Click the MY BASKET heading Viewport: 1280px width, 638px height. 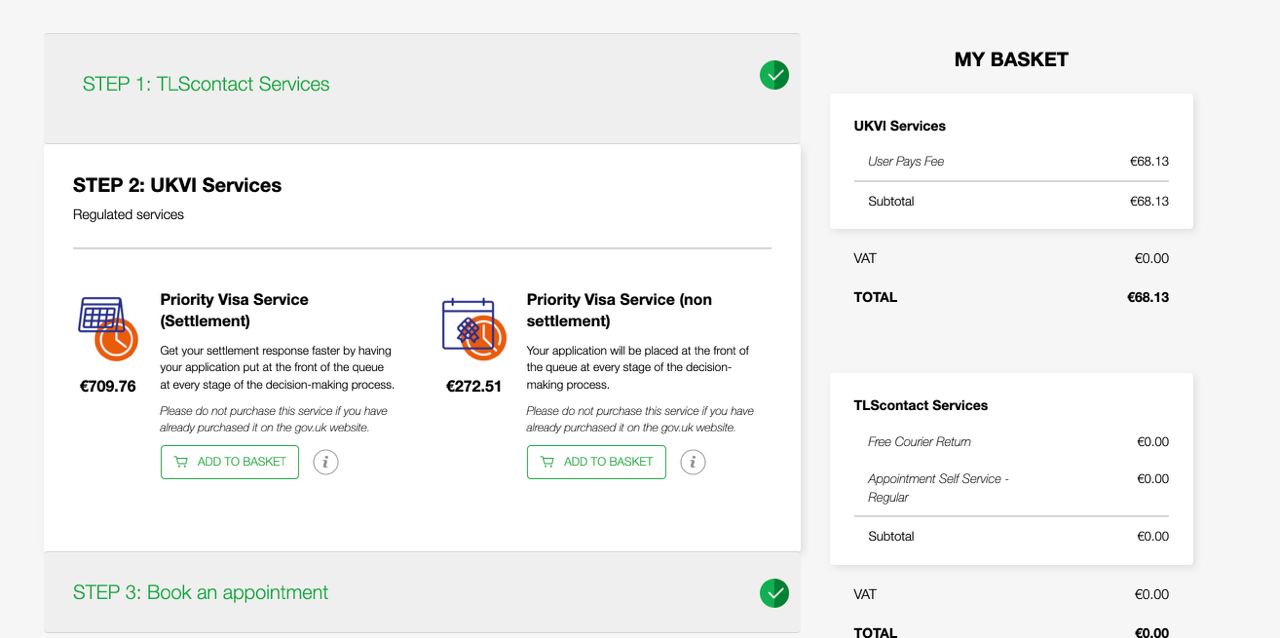[x=1011, y=60]
